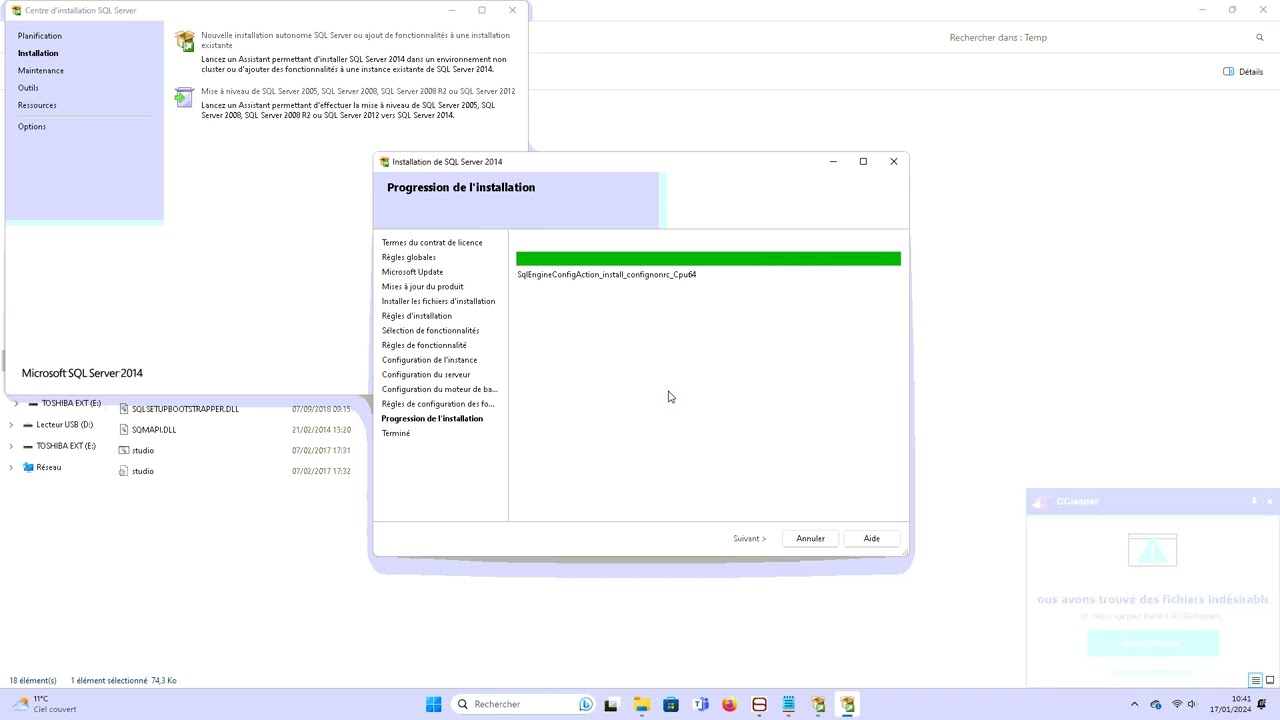Click the new standalone installation box icon
Image resolution: width=1280 pixels, height=720 pixels.
(x=185, y=41)
